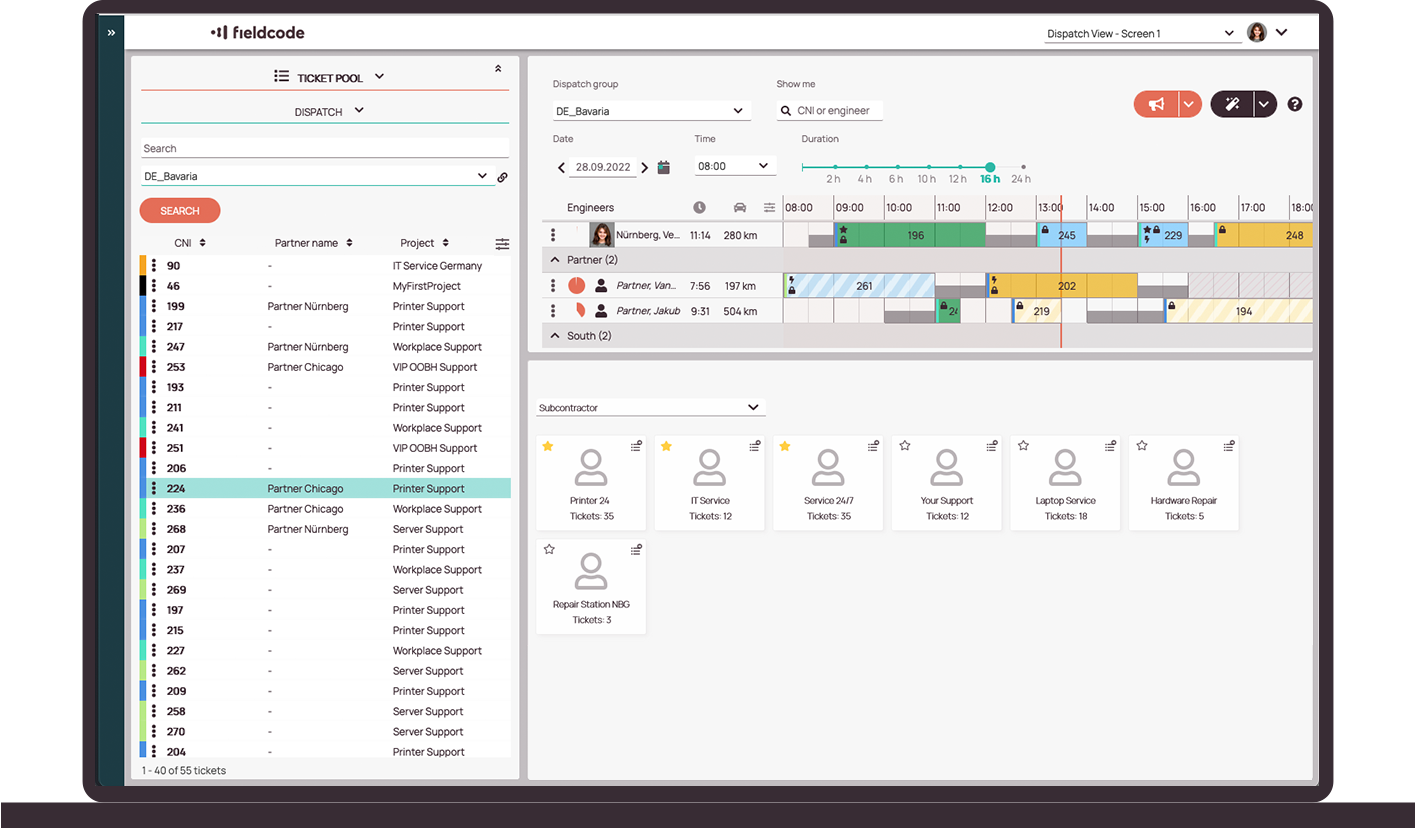Open the help question mark icon
1416x828 pixels.
pyautogui.click(x=1295, y=104)
